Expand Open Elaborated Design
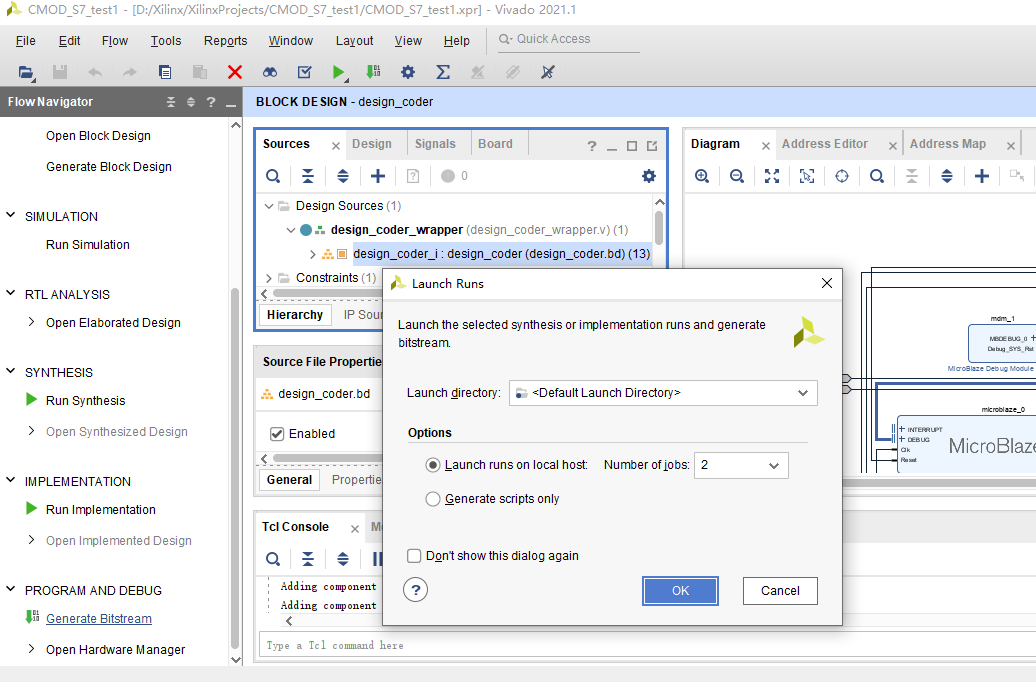 click(x=31, y=322)
